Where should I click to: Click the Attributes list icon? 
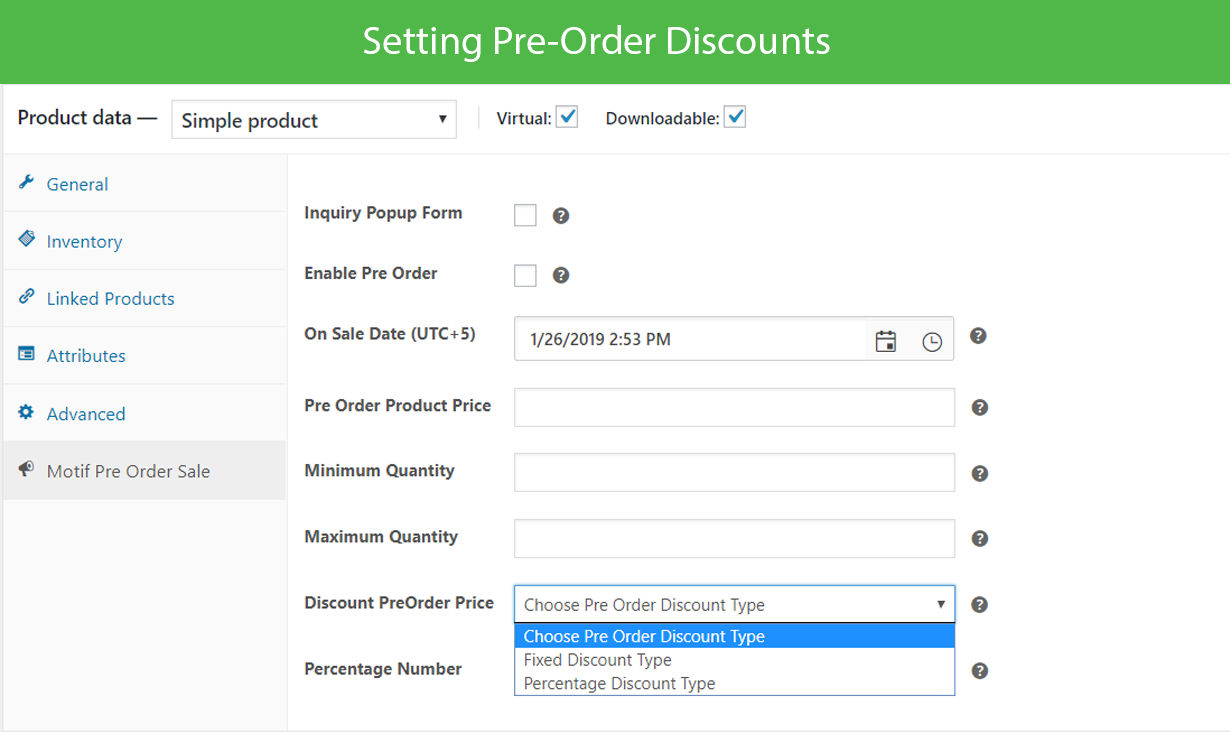pyautogui.click(x=27, y=354)
